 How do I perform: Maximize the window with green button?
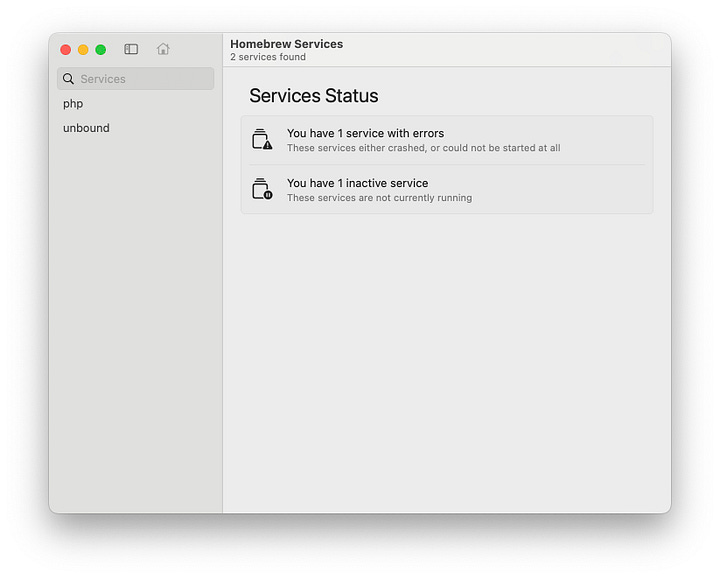tap(101, 50)
